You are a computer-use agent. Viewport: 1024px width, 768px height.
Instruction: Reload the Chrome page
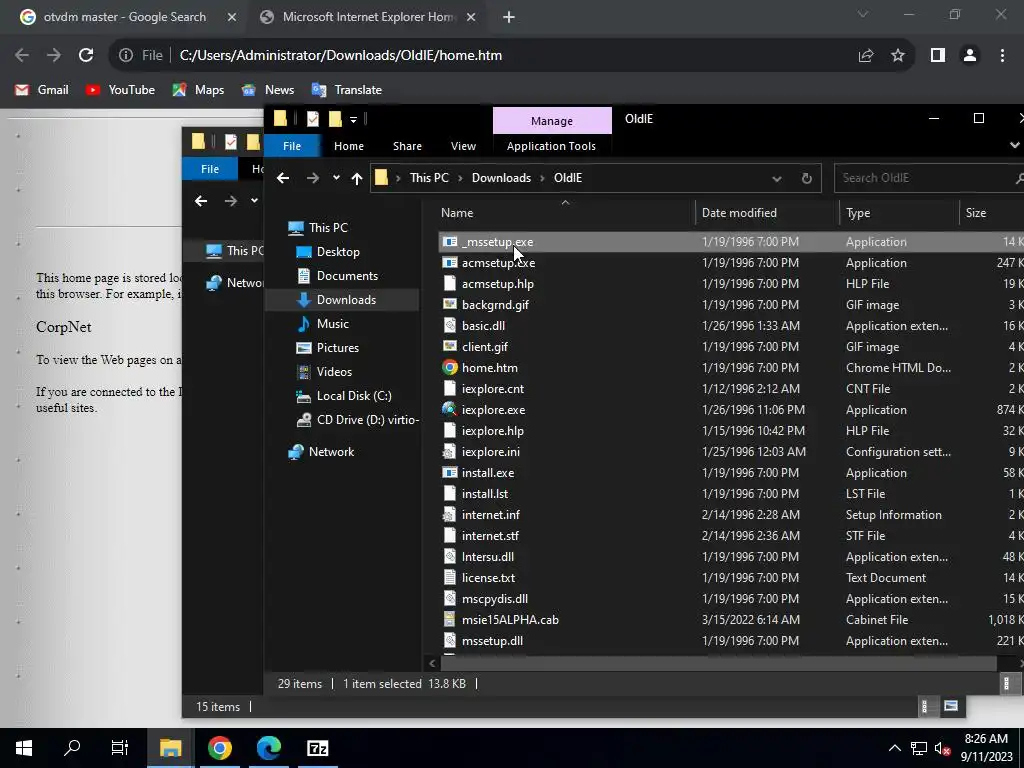[x=86, y=56]
